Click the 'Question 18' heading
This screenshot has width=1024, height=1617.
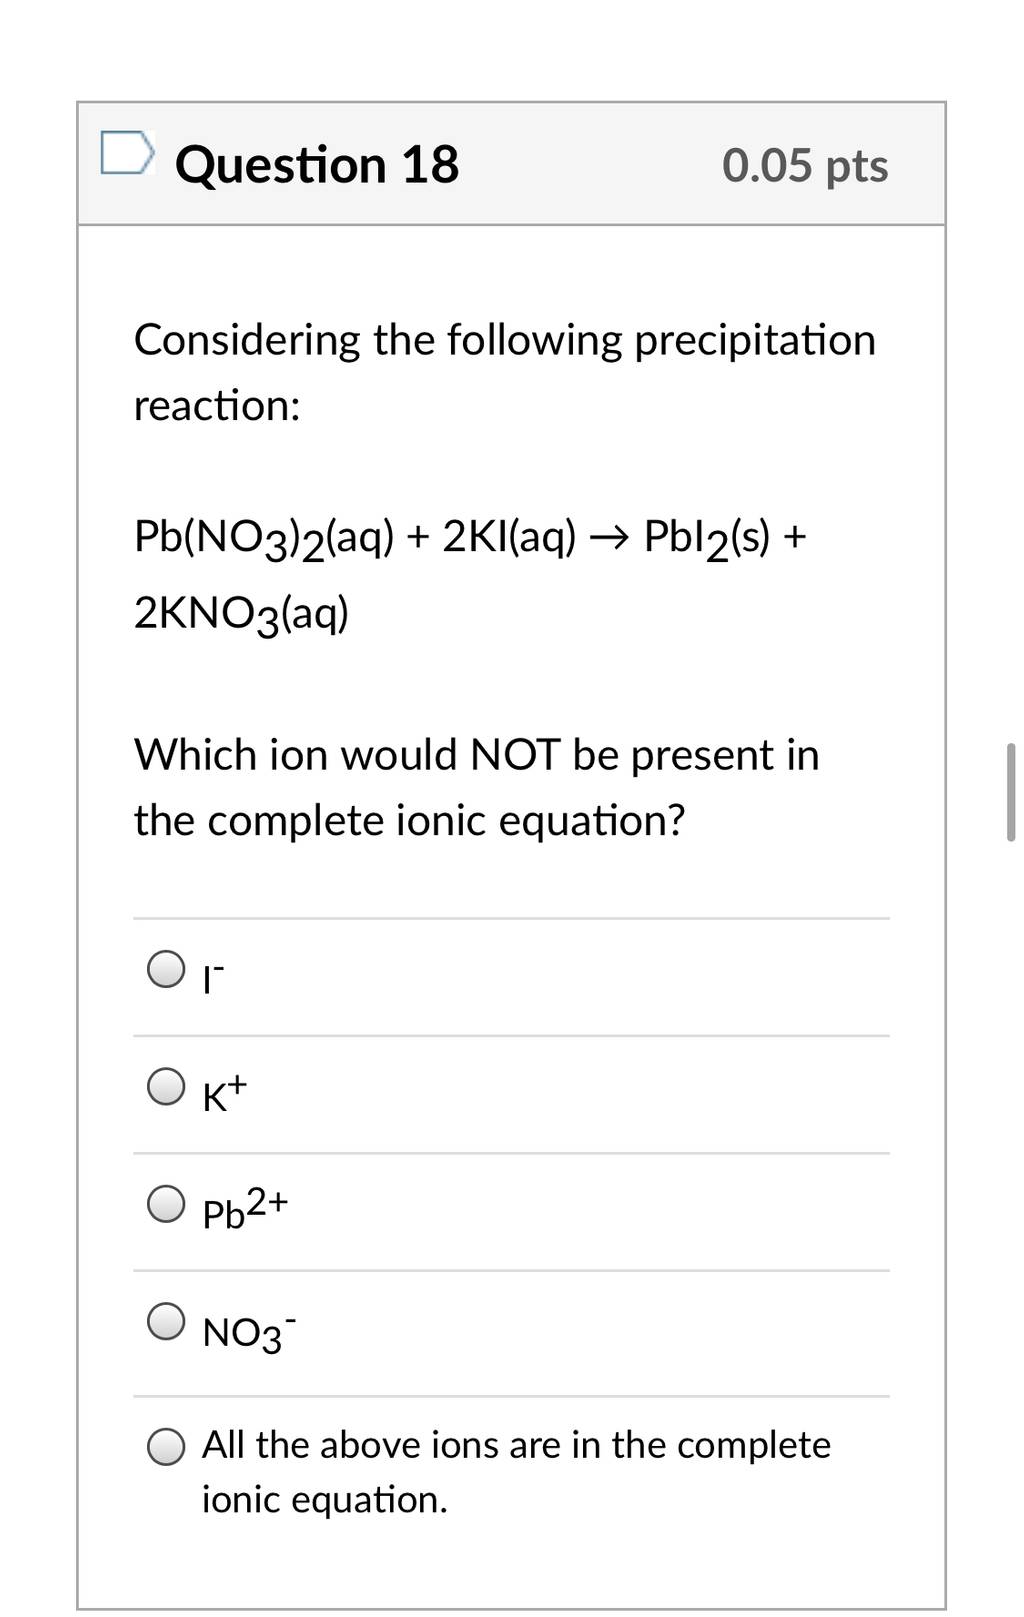coord(317,165)
